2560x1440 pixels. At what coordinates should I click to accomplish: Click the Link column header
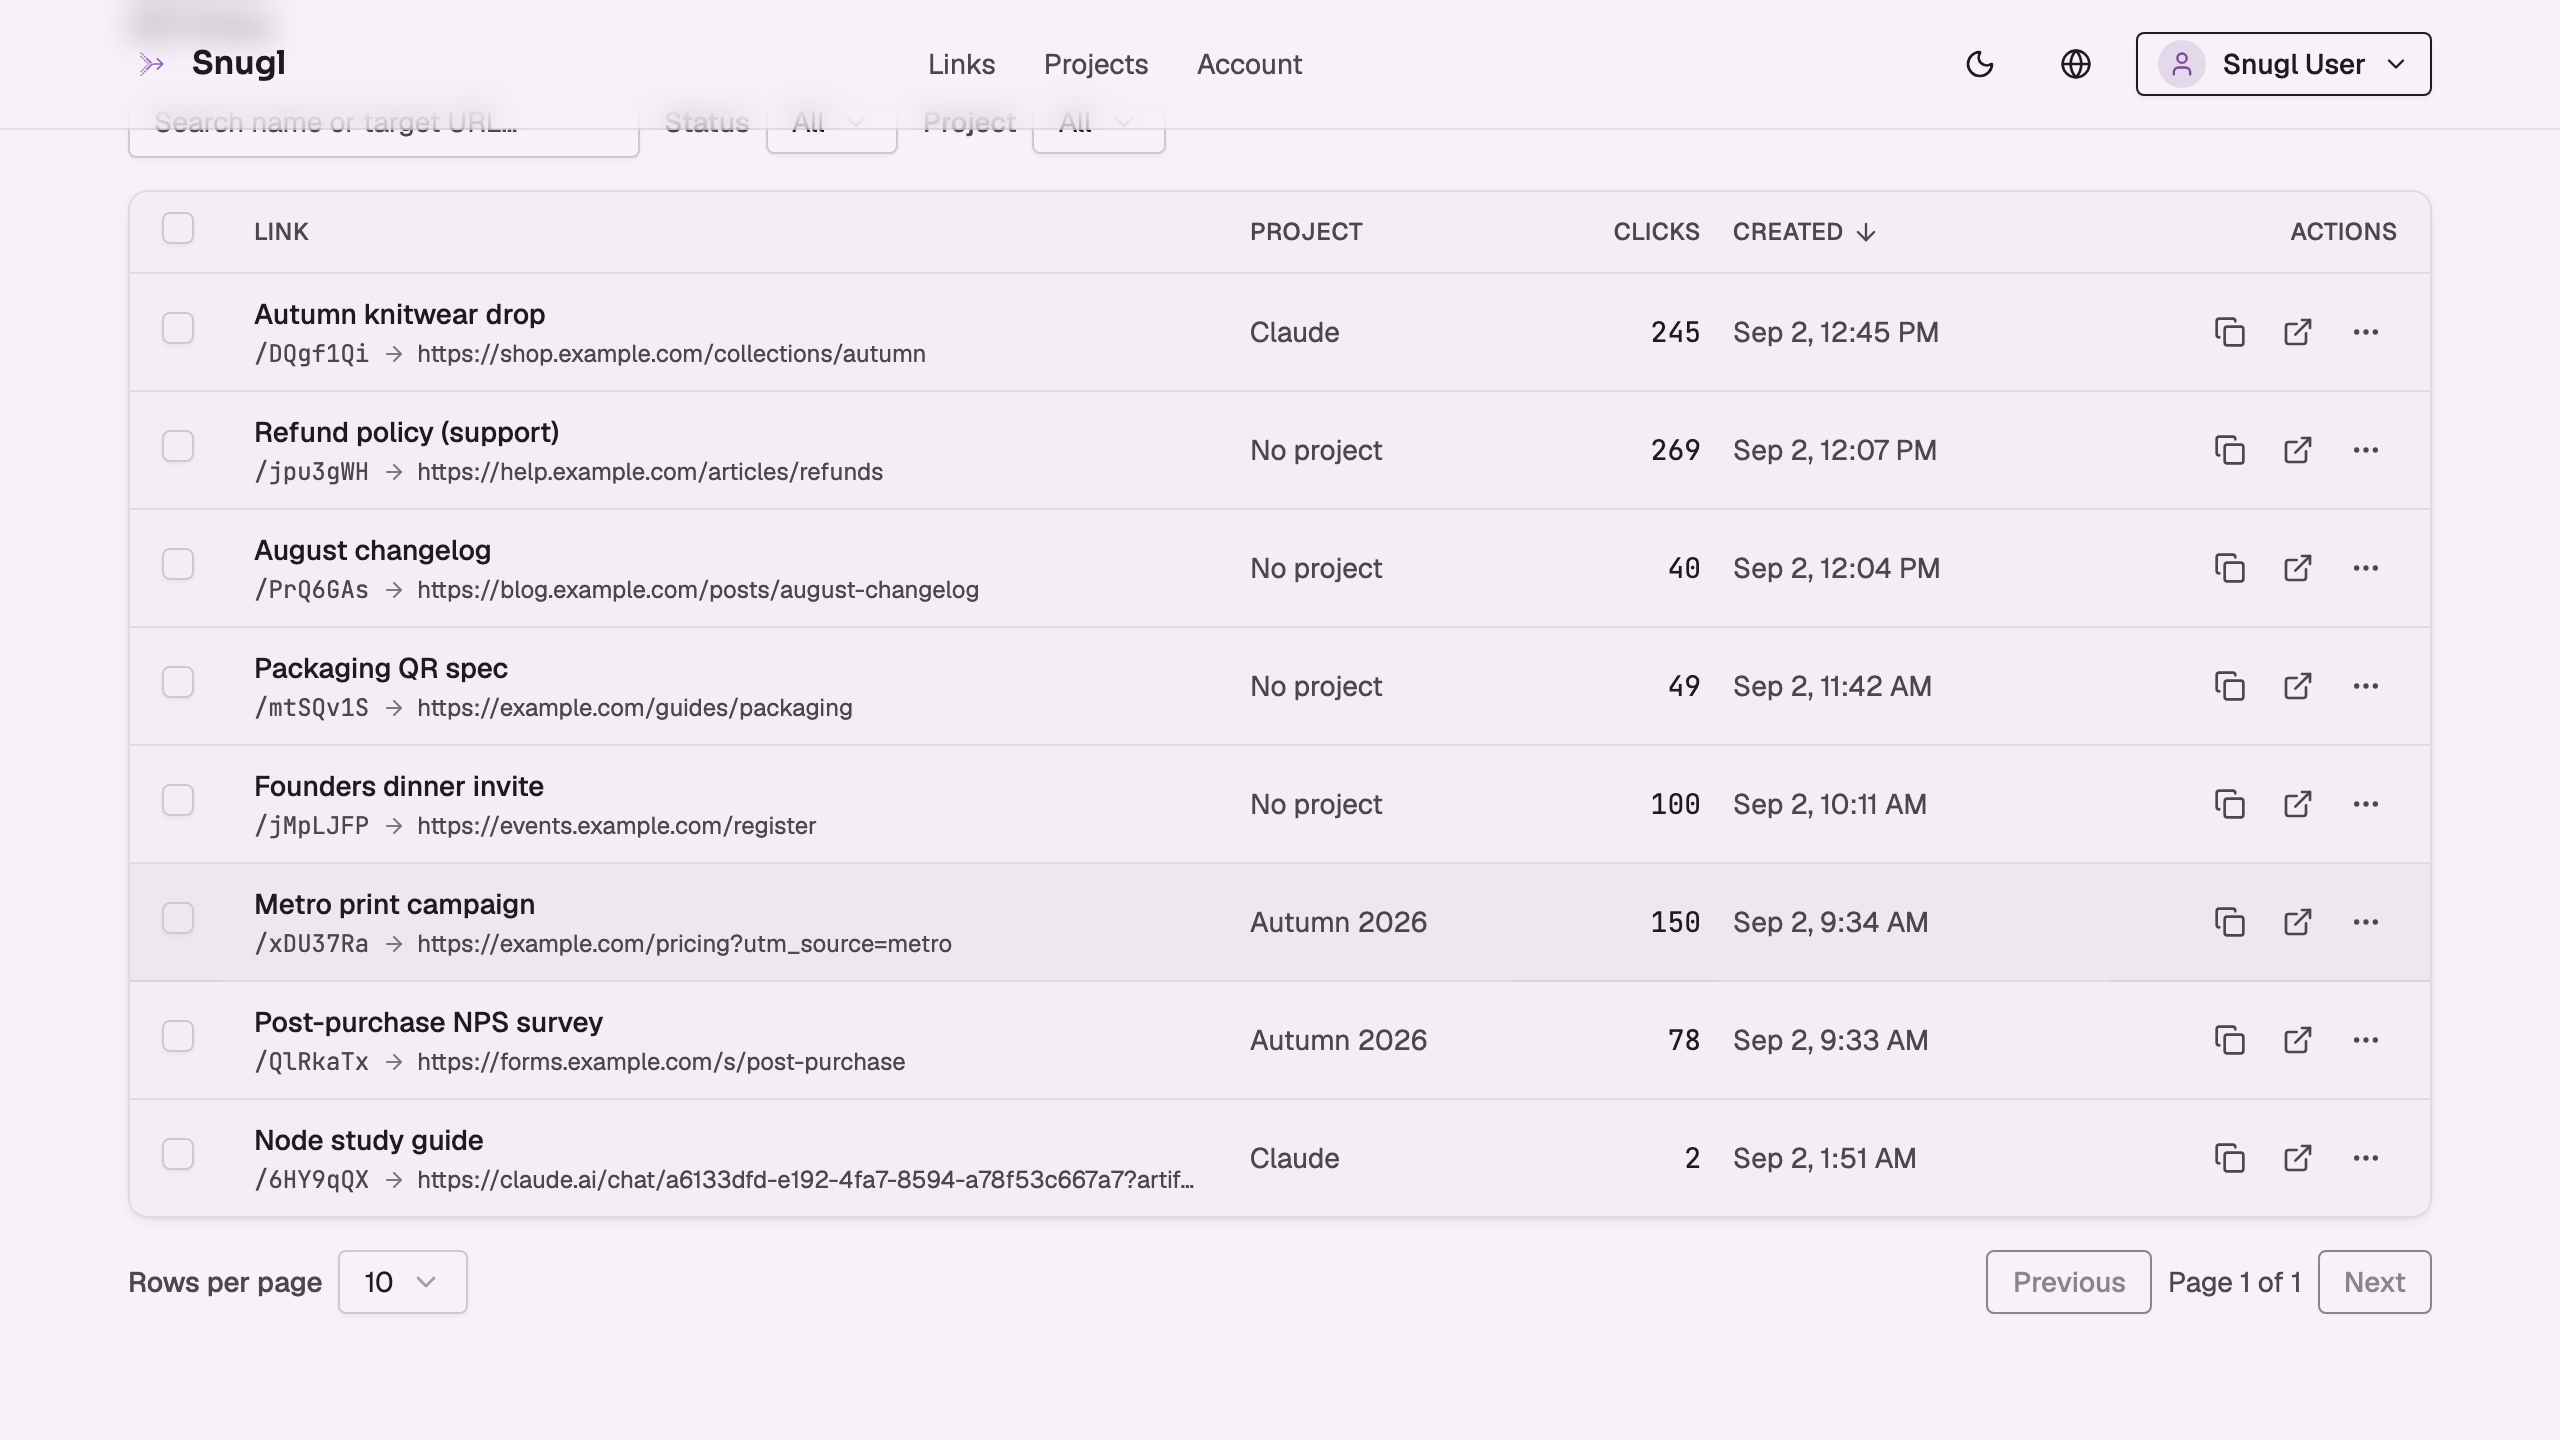coord(281,232)
